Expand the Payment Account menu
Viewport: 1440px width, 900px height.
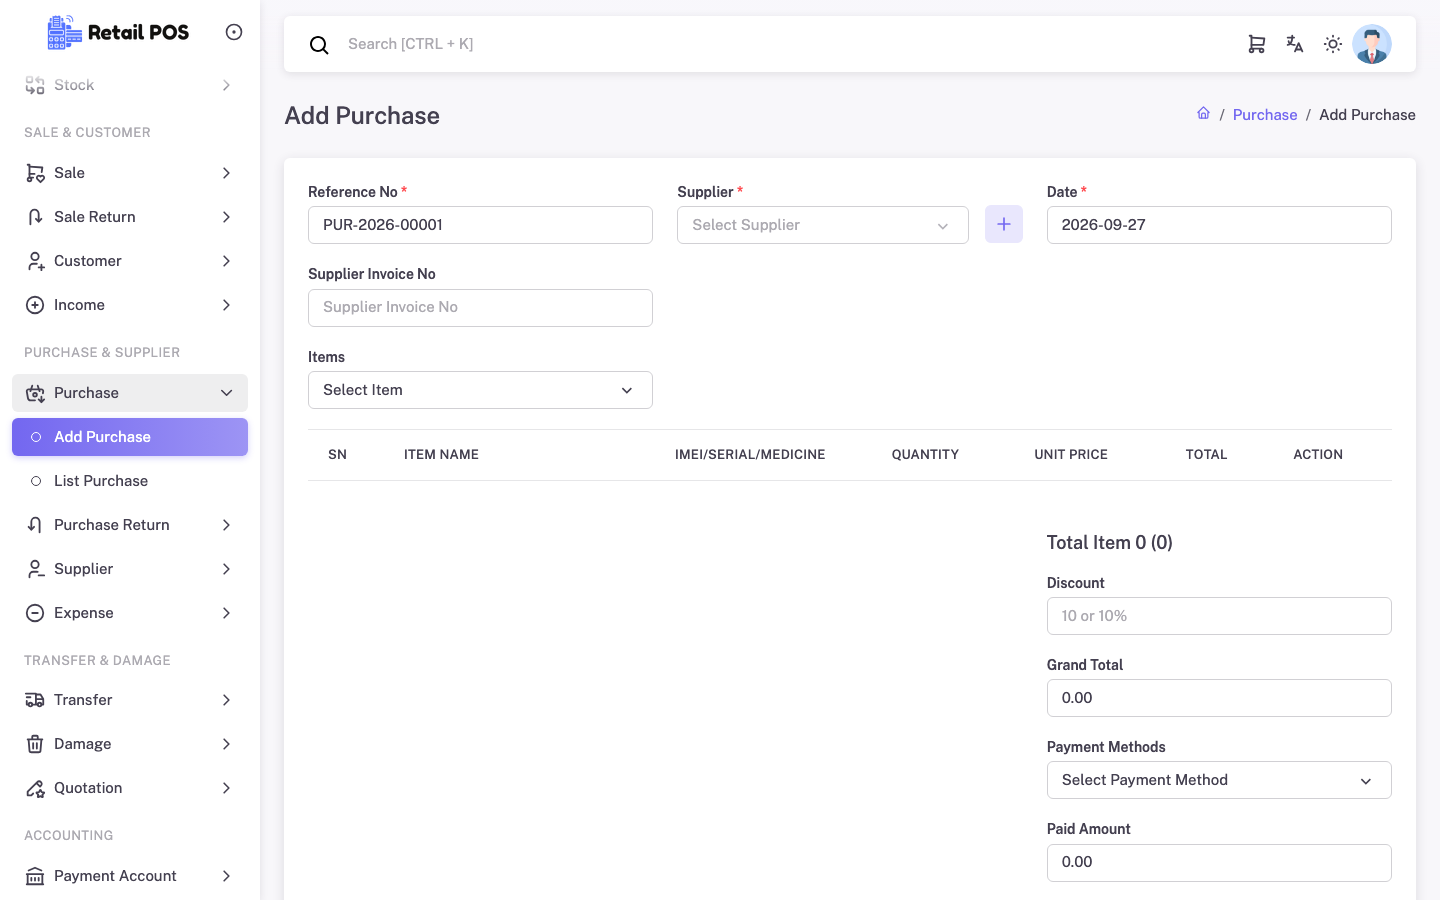coord(130,876)
